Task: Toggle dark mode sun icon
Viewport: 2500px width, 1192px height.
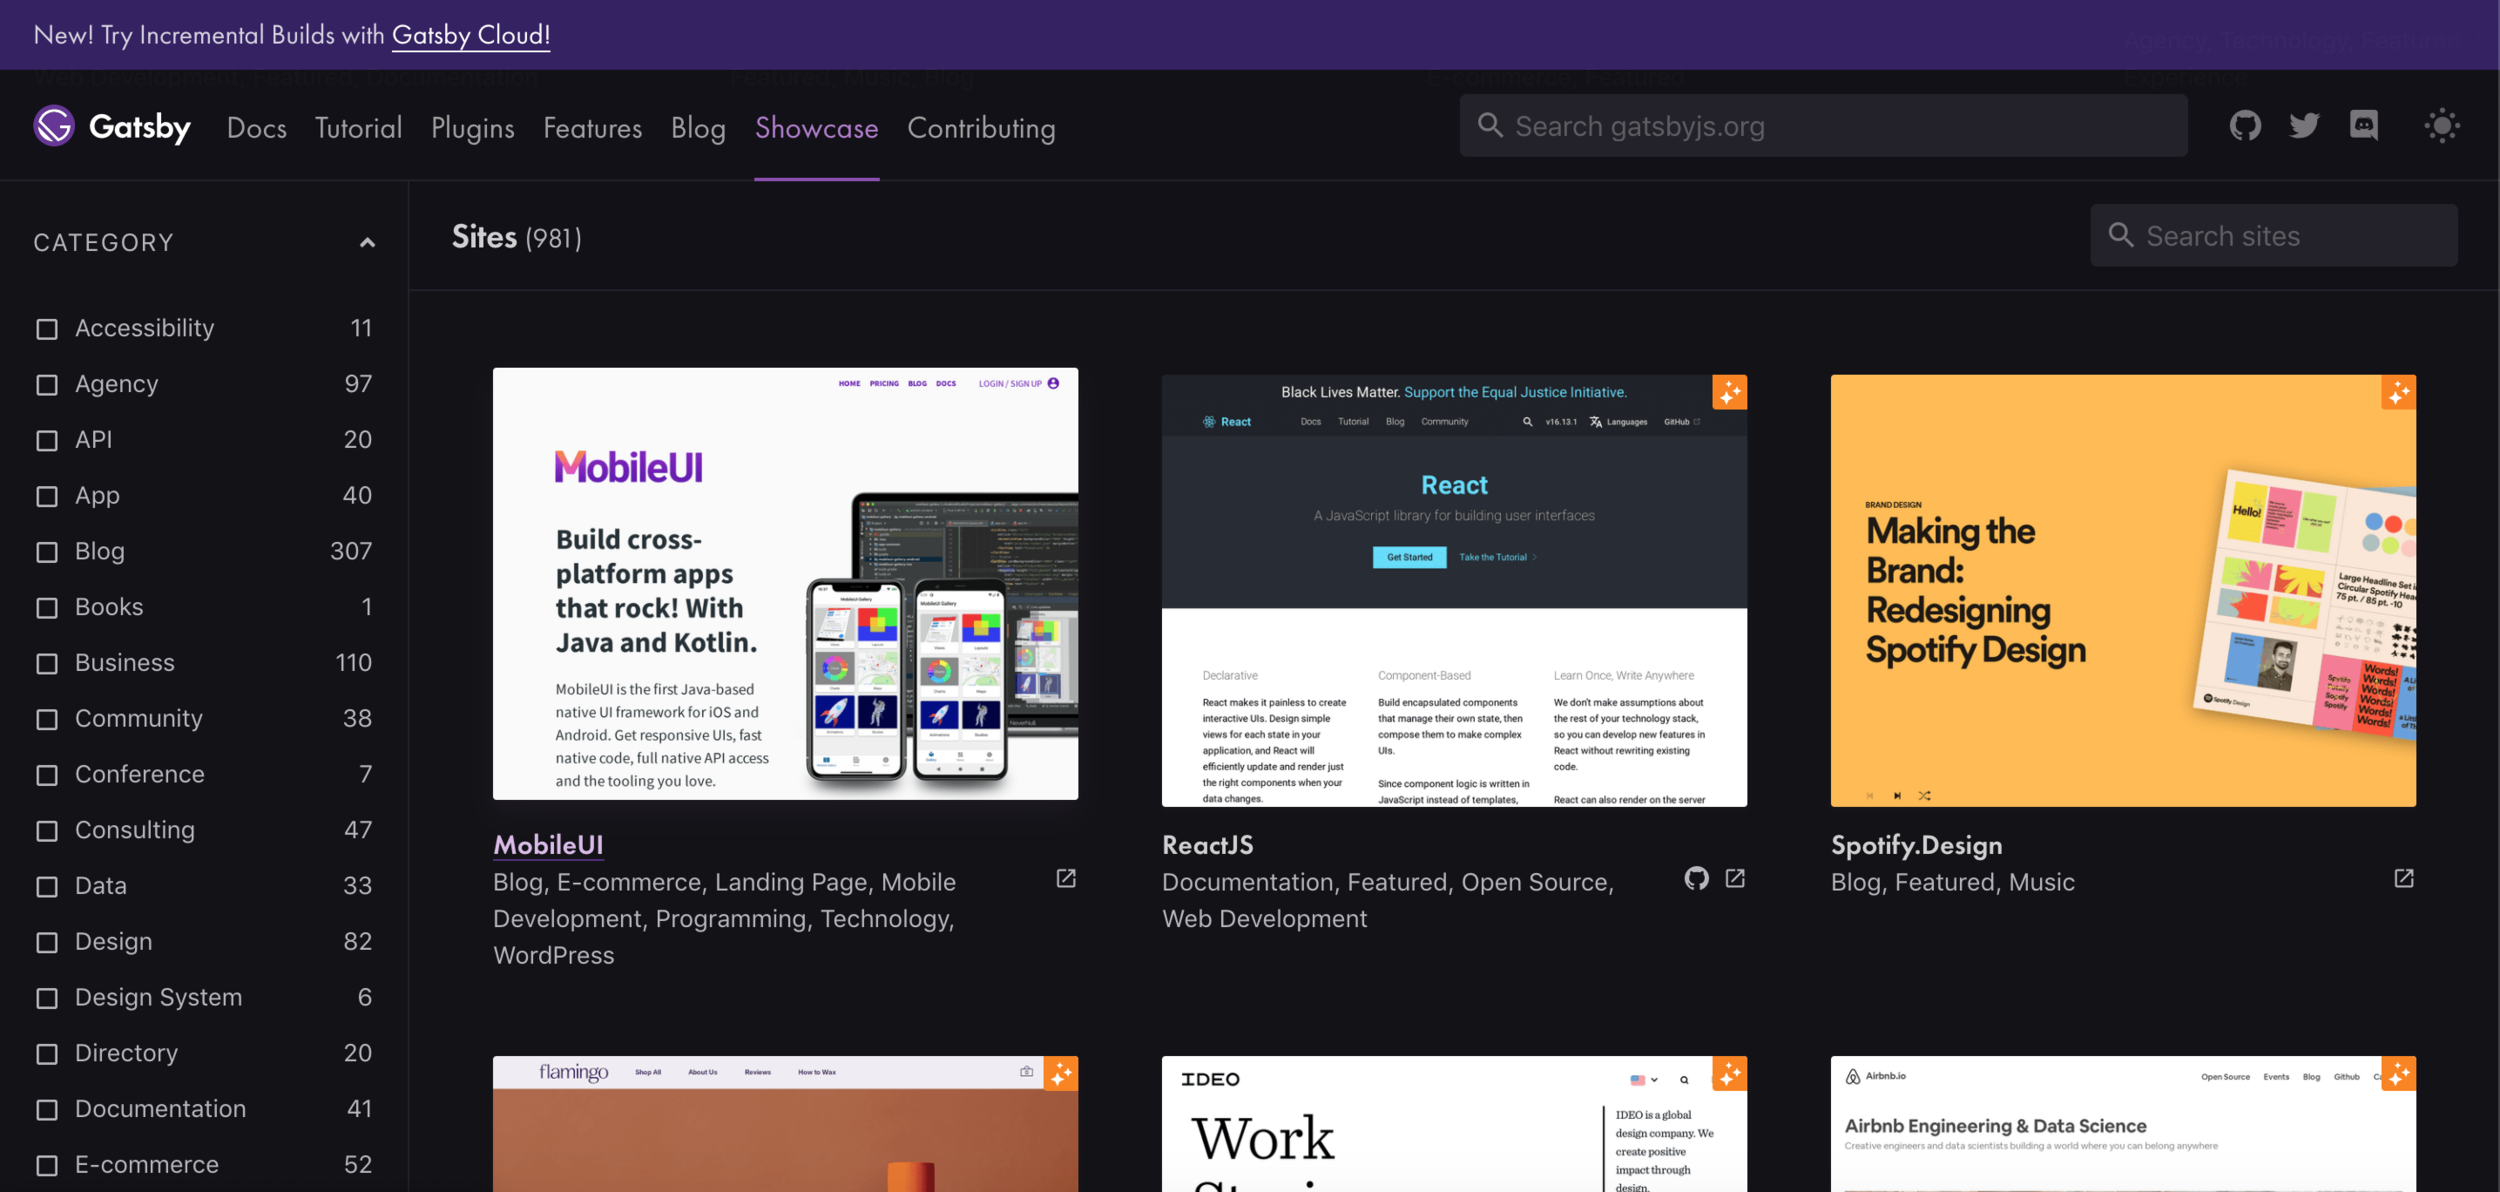Action: (x=2441, y=126)
